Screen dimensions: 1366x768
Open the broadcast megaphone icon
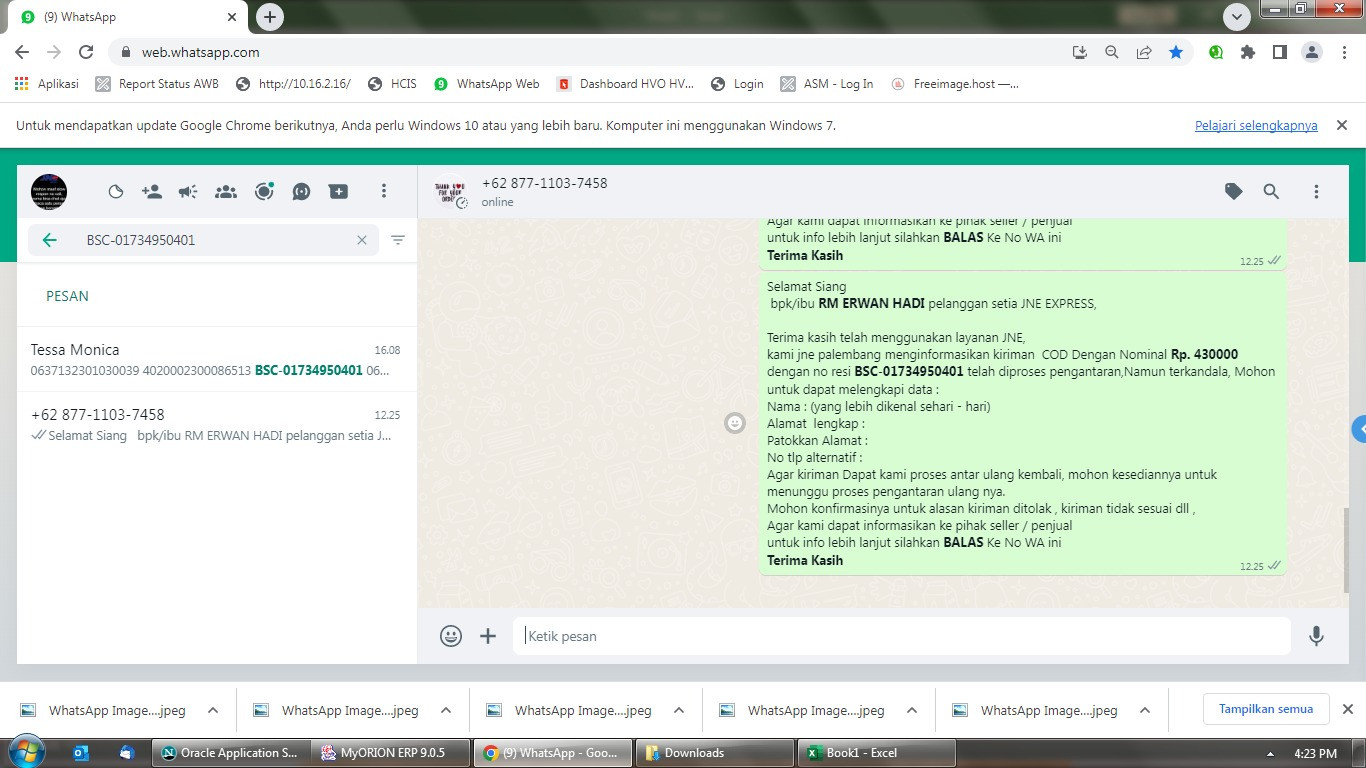[188, 192]
